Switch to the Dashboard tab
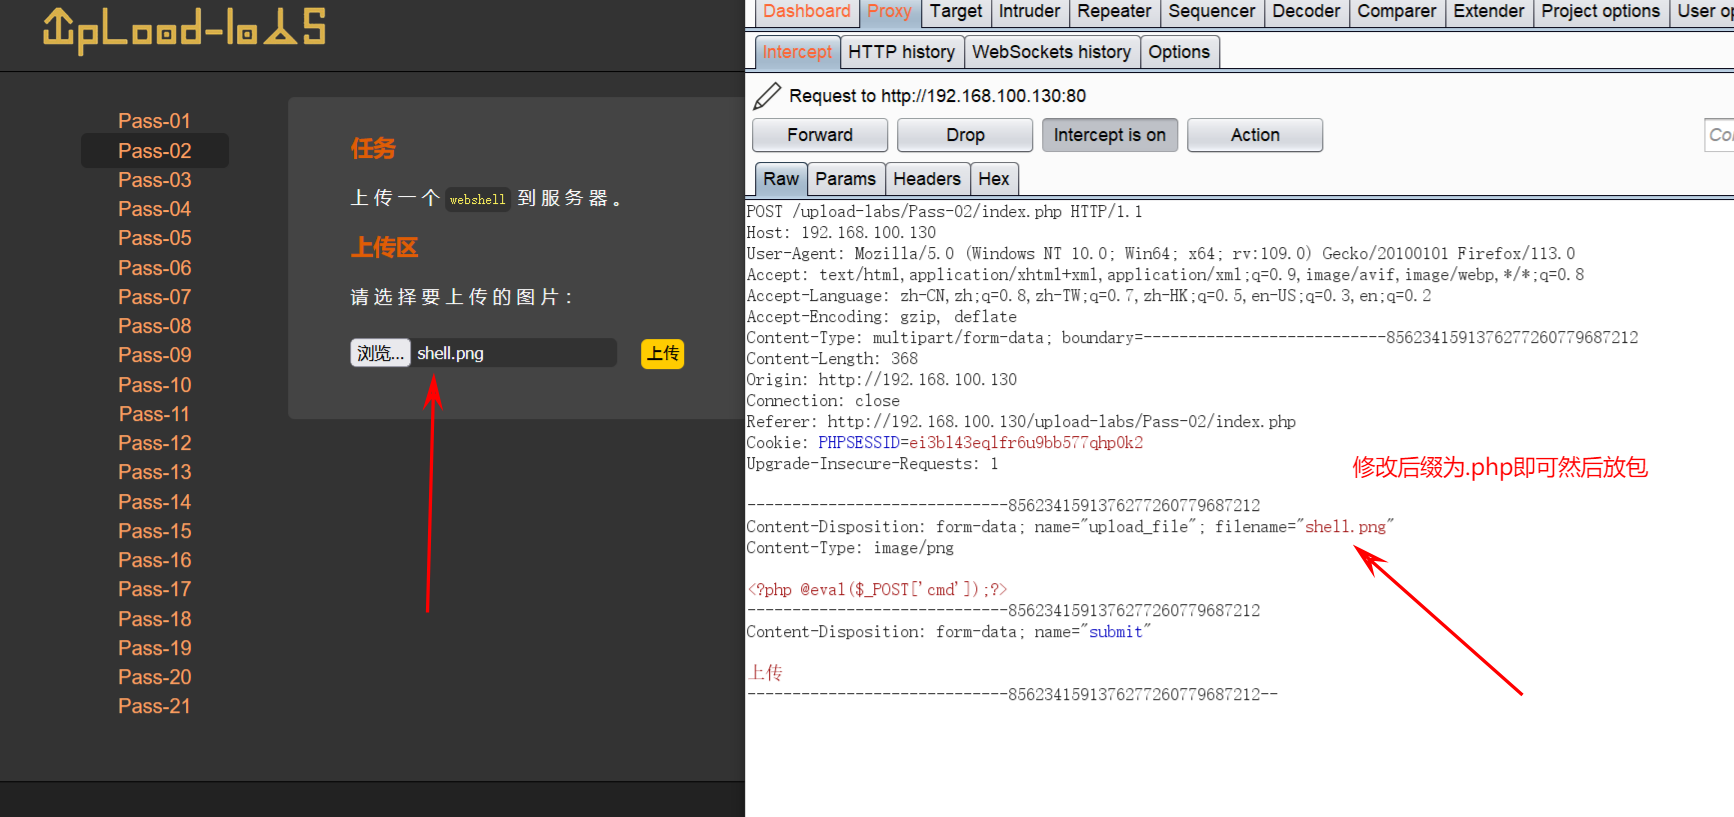 coord(806,12)
